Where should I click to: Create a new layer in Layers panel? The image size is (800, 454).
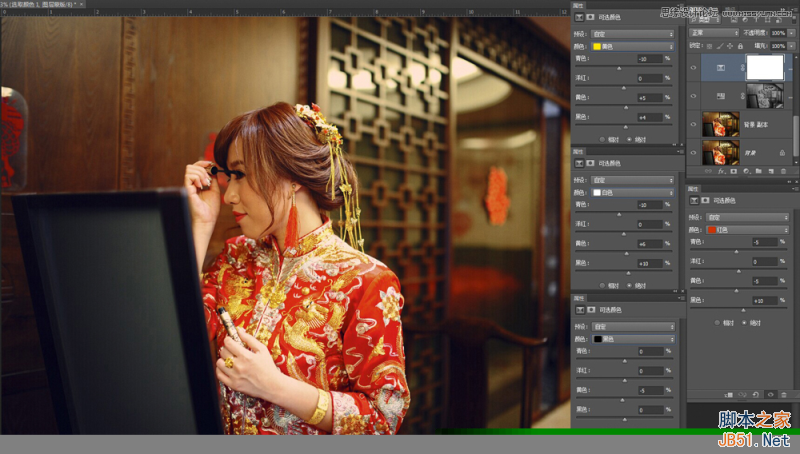coord(771,171)
